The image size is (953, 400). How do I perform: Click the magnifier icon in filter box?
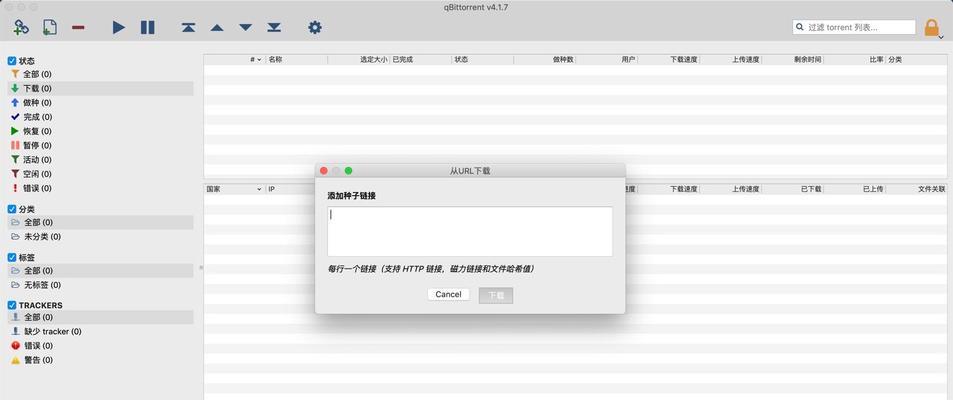(800, 27)
